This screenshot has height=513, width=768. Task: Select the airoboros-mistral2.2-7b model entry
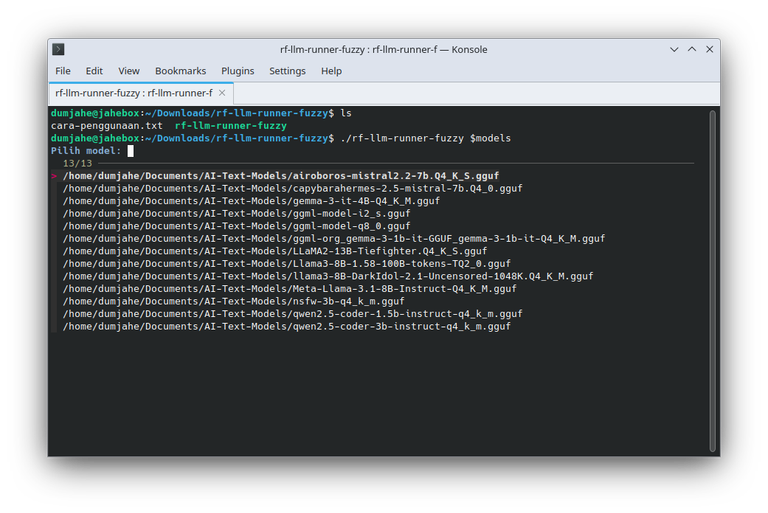tap(280, 176)
